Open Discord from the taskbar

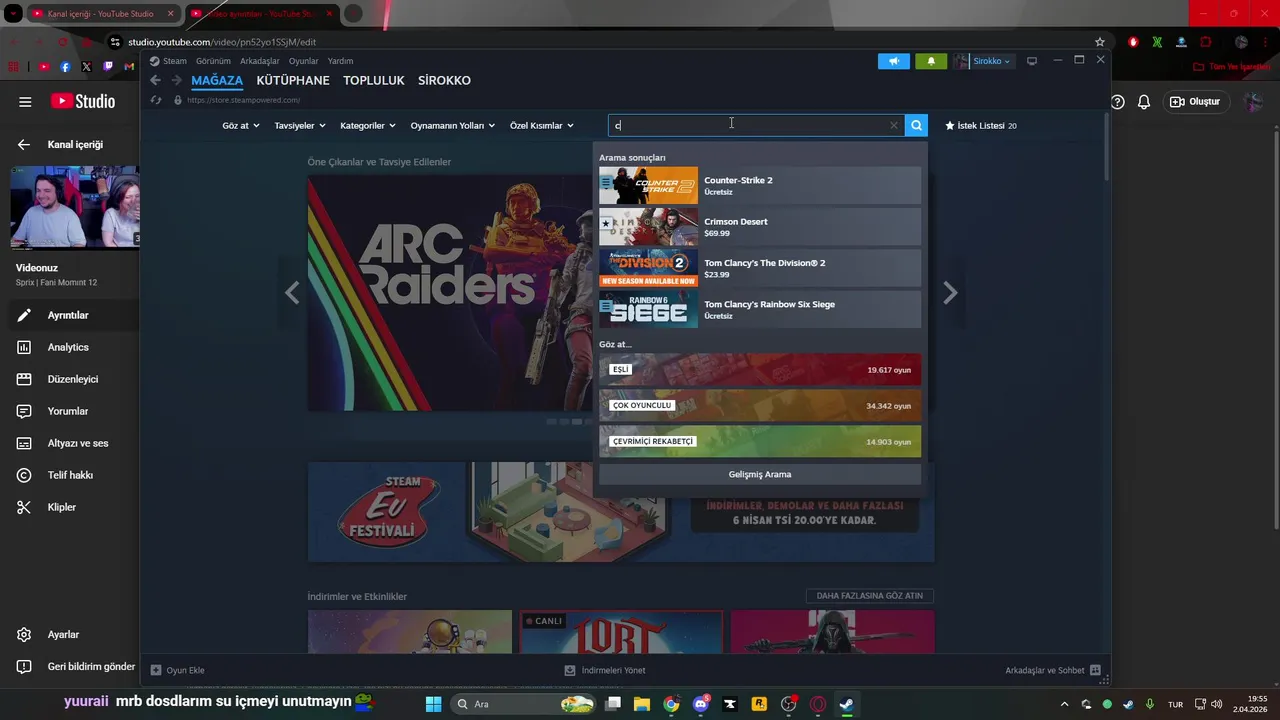700,704
